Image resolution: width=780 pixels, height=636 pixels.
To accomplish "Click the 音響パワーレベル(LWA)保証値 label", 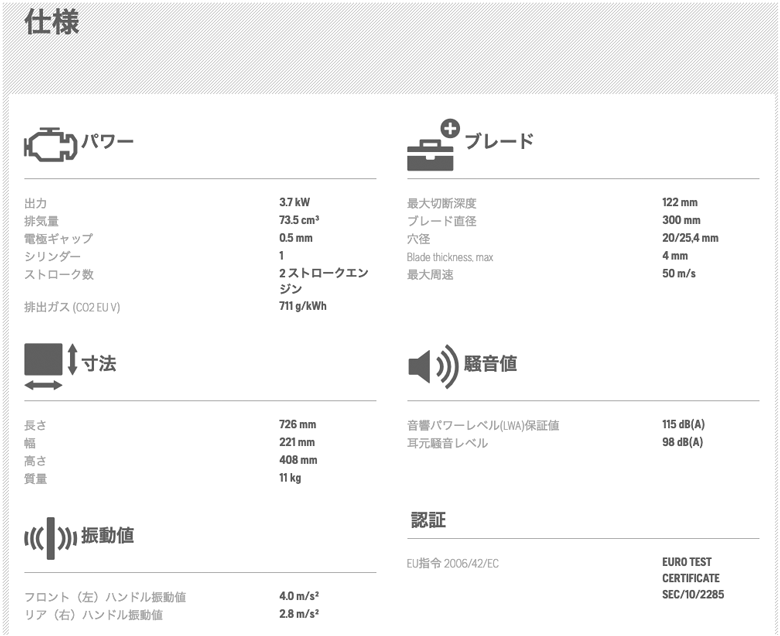I will [483, 425].
